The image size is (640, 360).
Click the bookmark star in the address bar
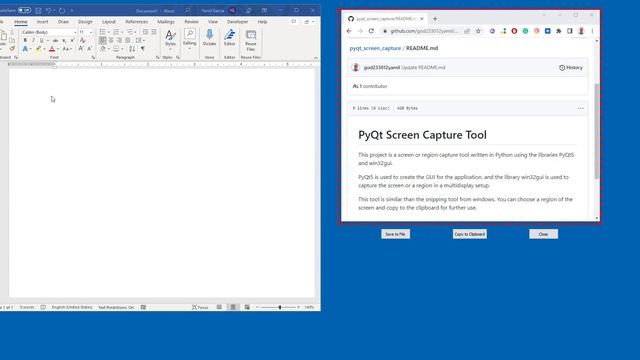(478, 31)
